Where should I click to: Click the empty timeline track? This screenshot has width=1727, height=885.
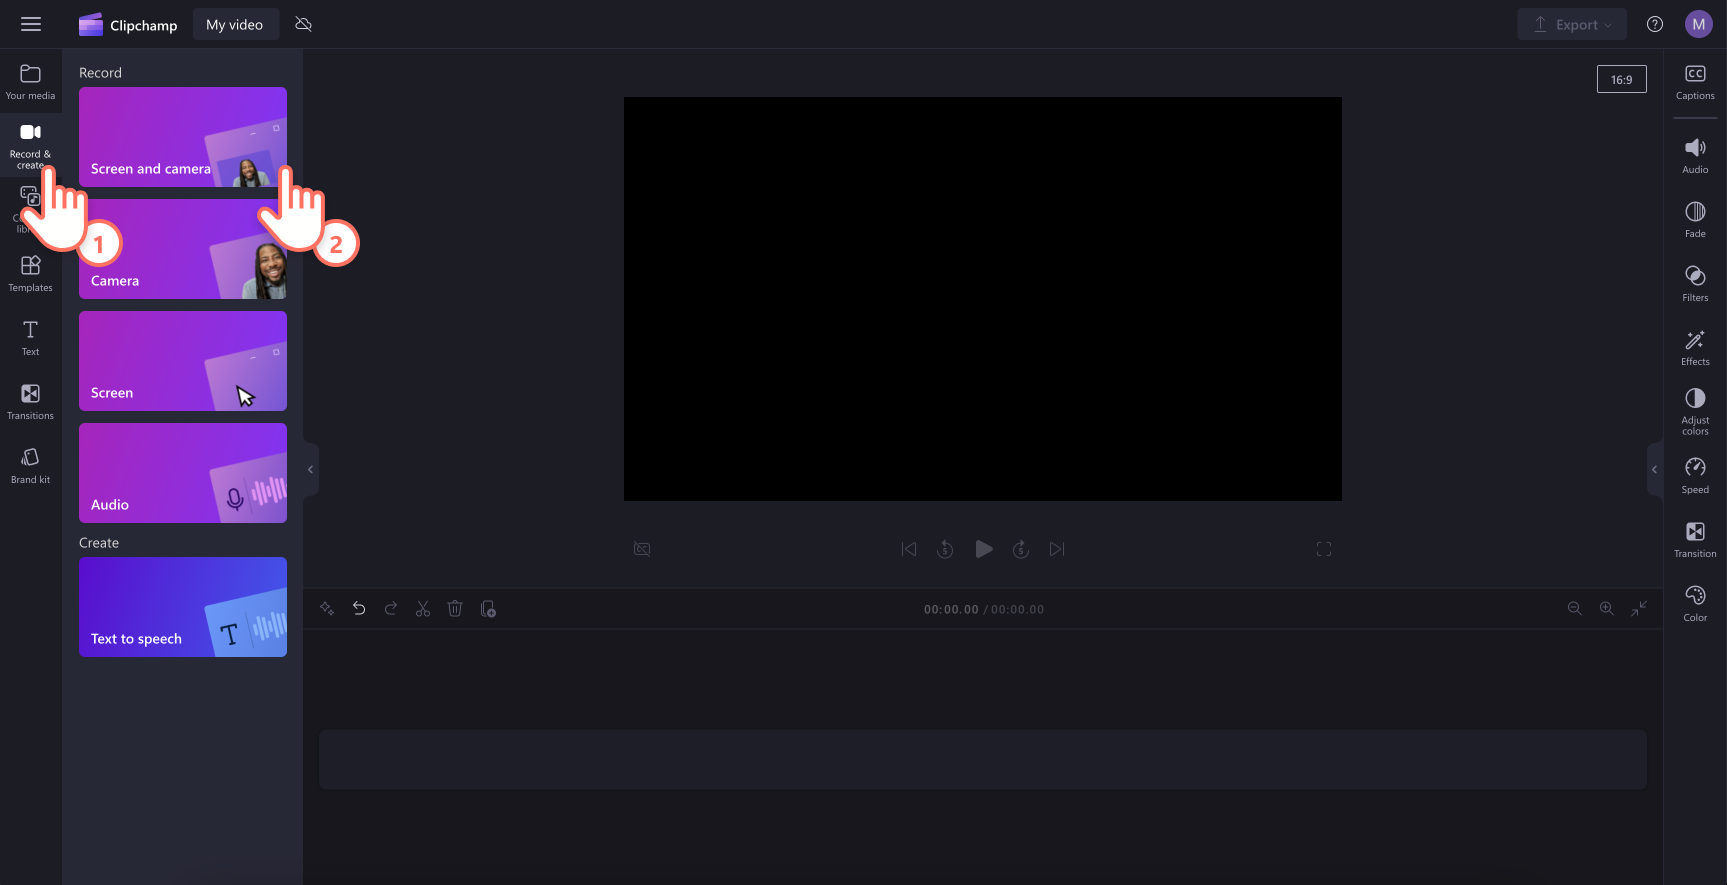(x=983, y=759)
